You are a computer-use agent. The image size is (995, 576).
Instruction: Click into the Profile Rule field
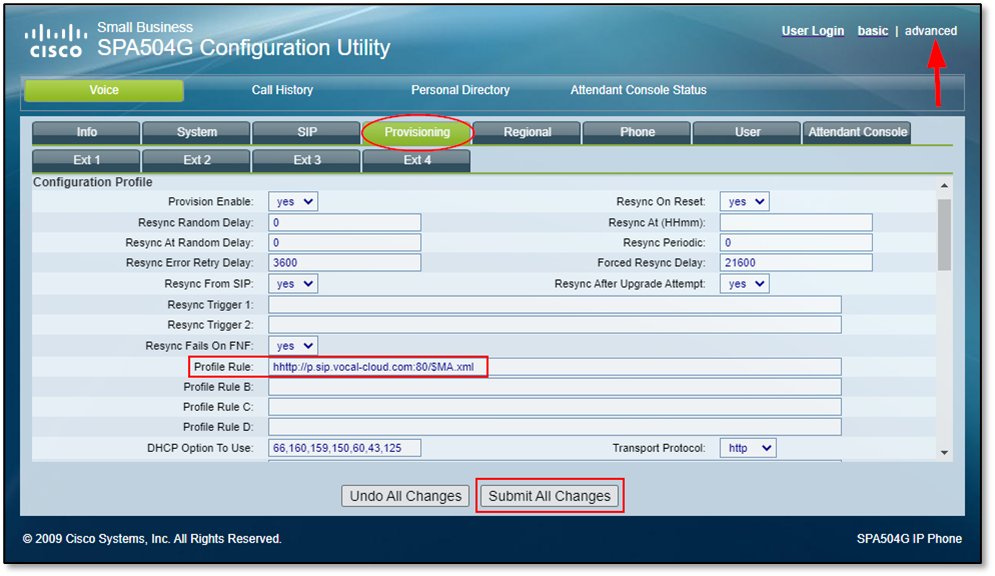point(555,367)
